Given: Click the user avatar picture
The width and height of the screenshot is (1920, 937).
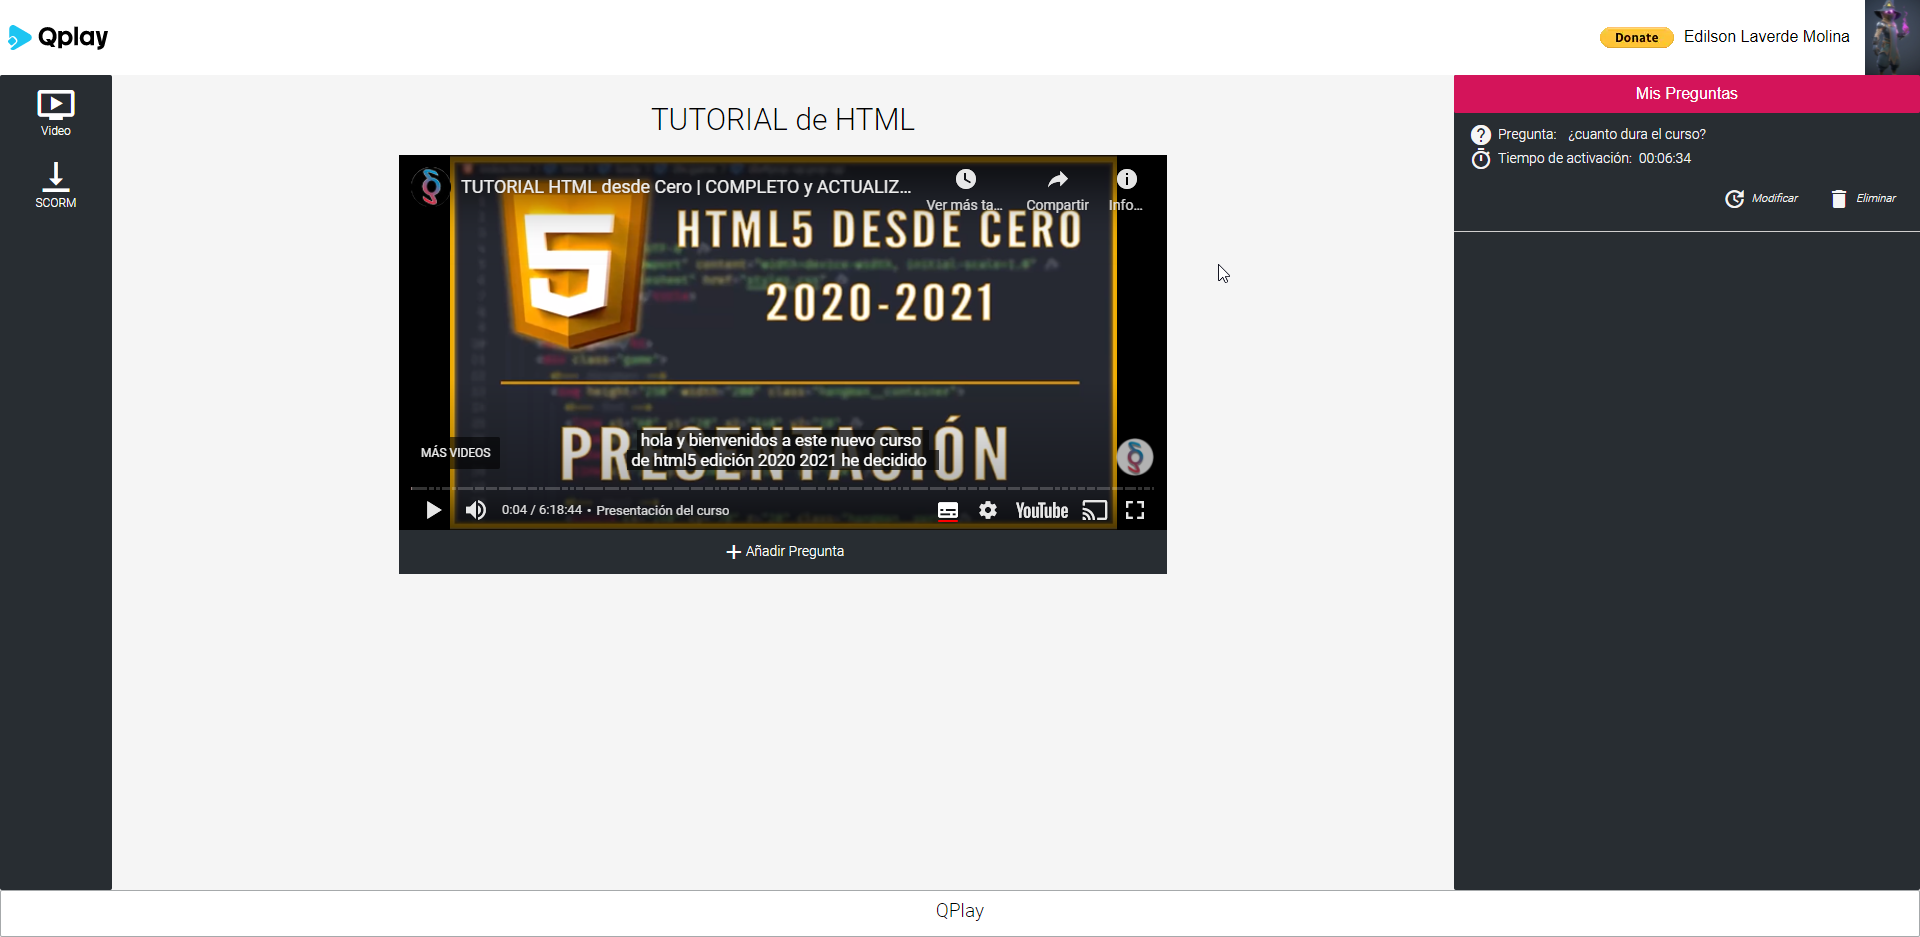Looking at the screenshot, I should pyautogui.click(x=1892, y=37).
